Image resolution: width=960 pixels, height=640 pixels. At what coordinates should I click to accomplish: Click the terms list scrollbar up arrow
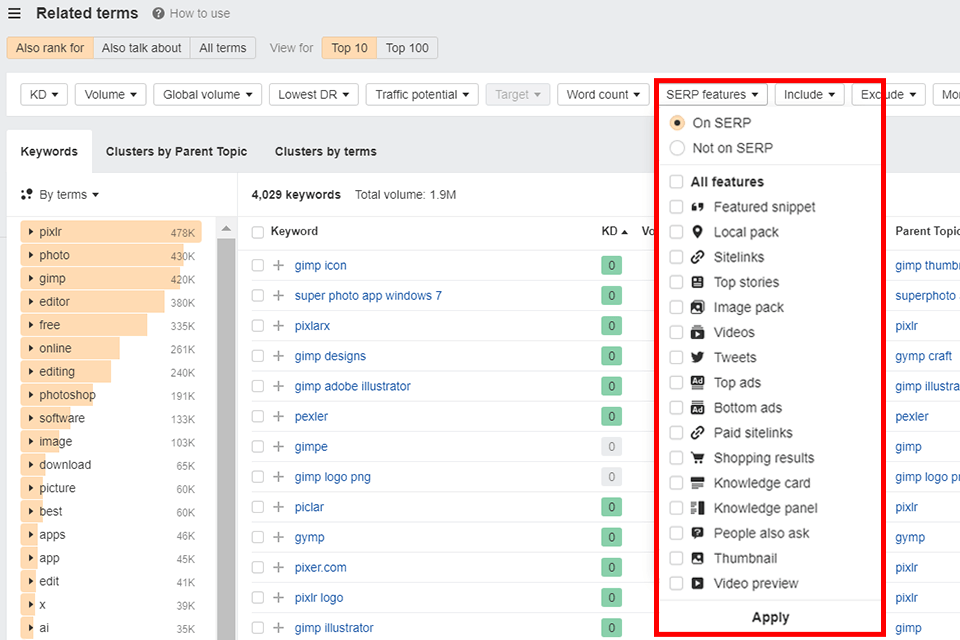226,228
